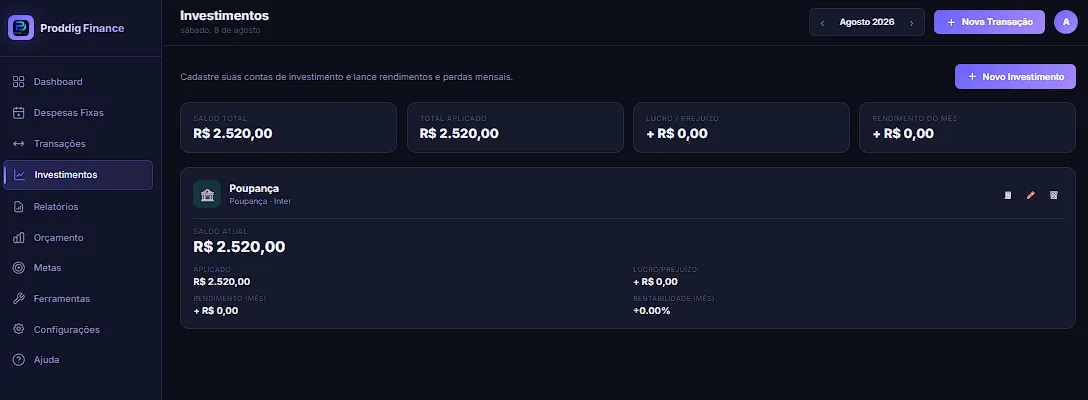Screen dimensions: 1088x400
Task: Advance to next month arrow
Action: [911, 22]
